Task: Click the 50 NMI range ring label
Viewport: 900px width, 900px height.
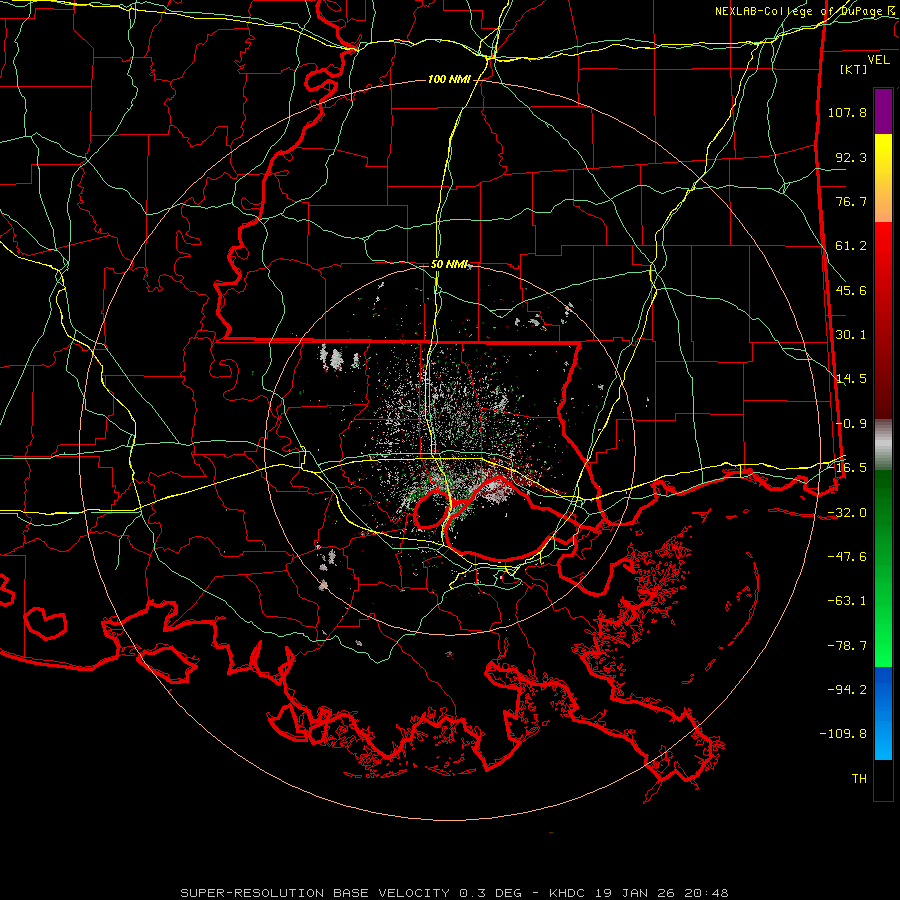Action: point(449,265)
